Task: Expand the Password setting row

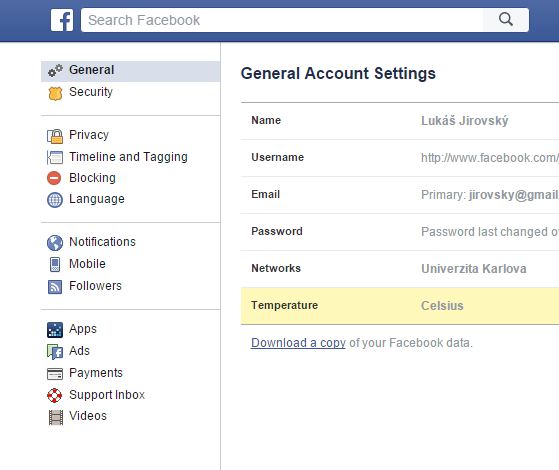Action: (400, 232)
